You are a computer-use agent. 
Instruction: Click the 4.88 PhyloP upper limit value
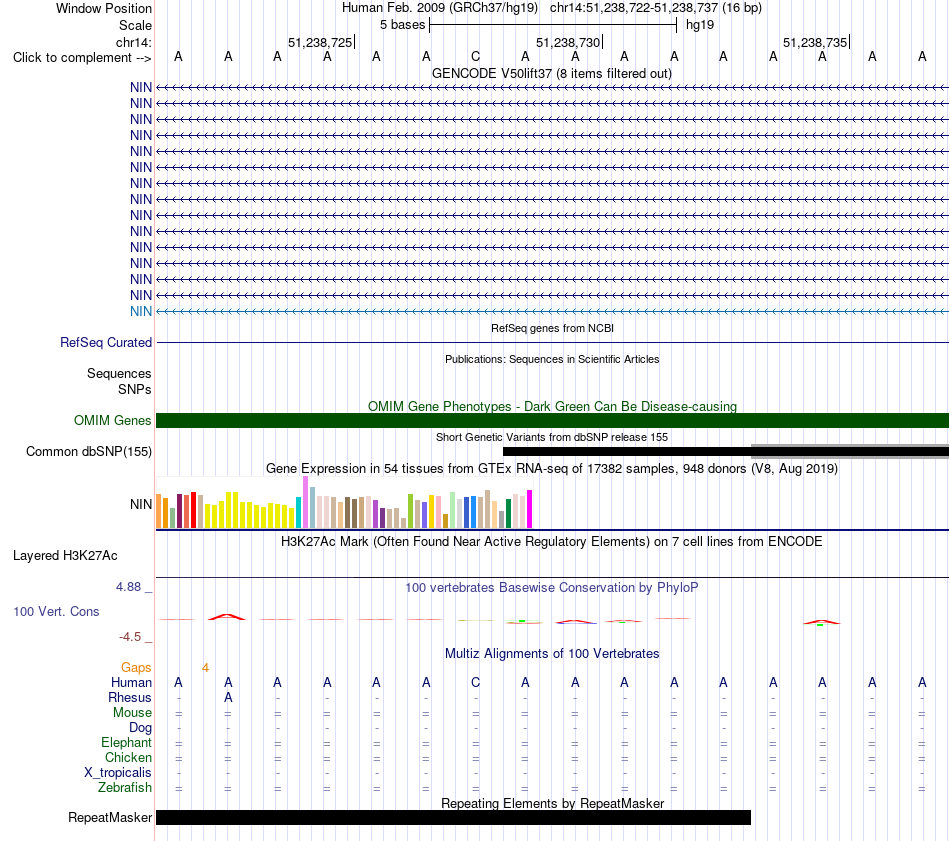click(128, 587)
